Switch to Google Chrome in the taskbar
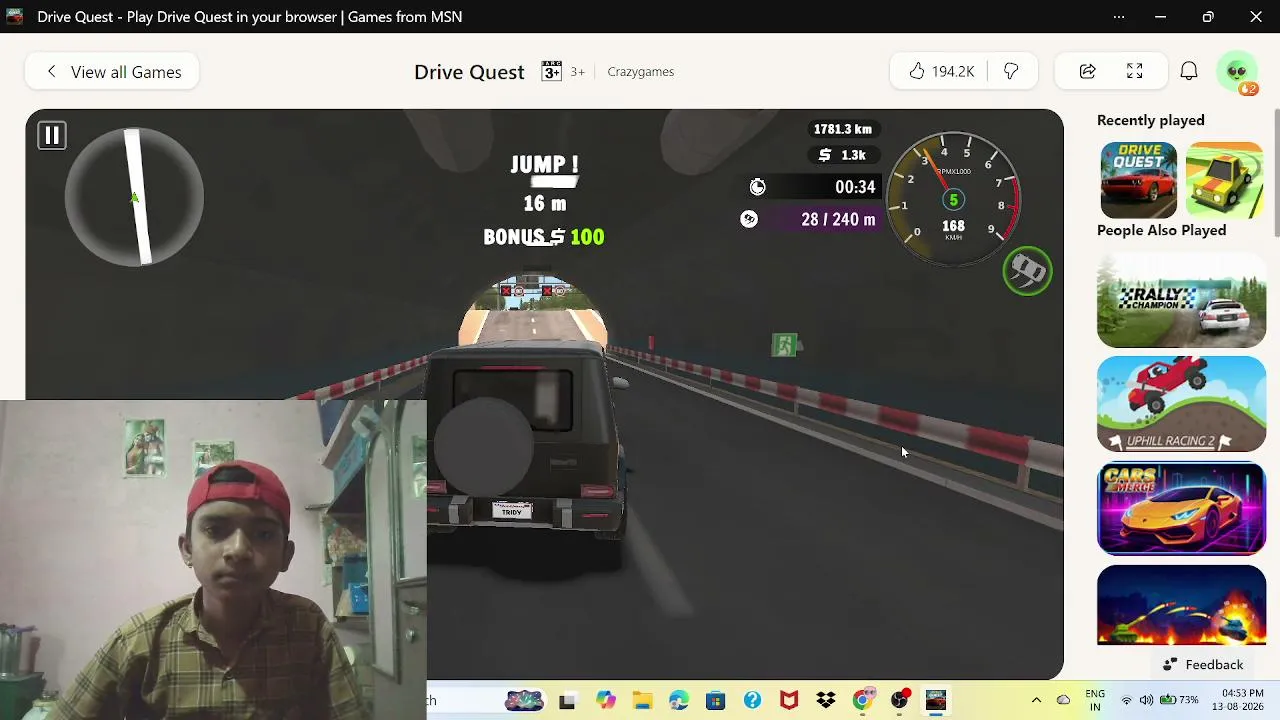1280x720 pixels. pyautogui.click(x=862, y=701)
